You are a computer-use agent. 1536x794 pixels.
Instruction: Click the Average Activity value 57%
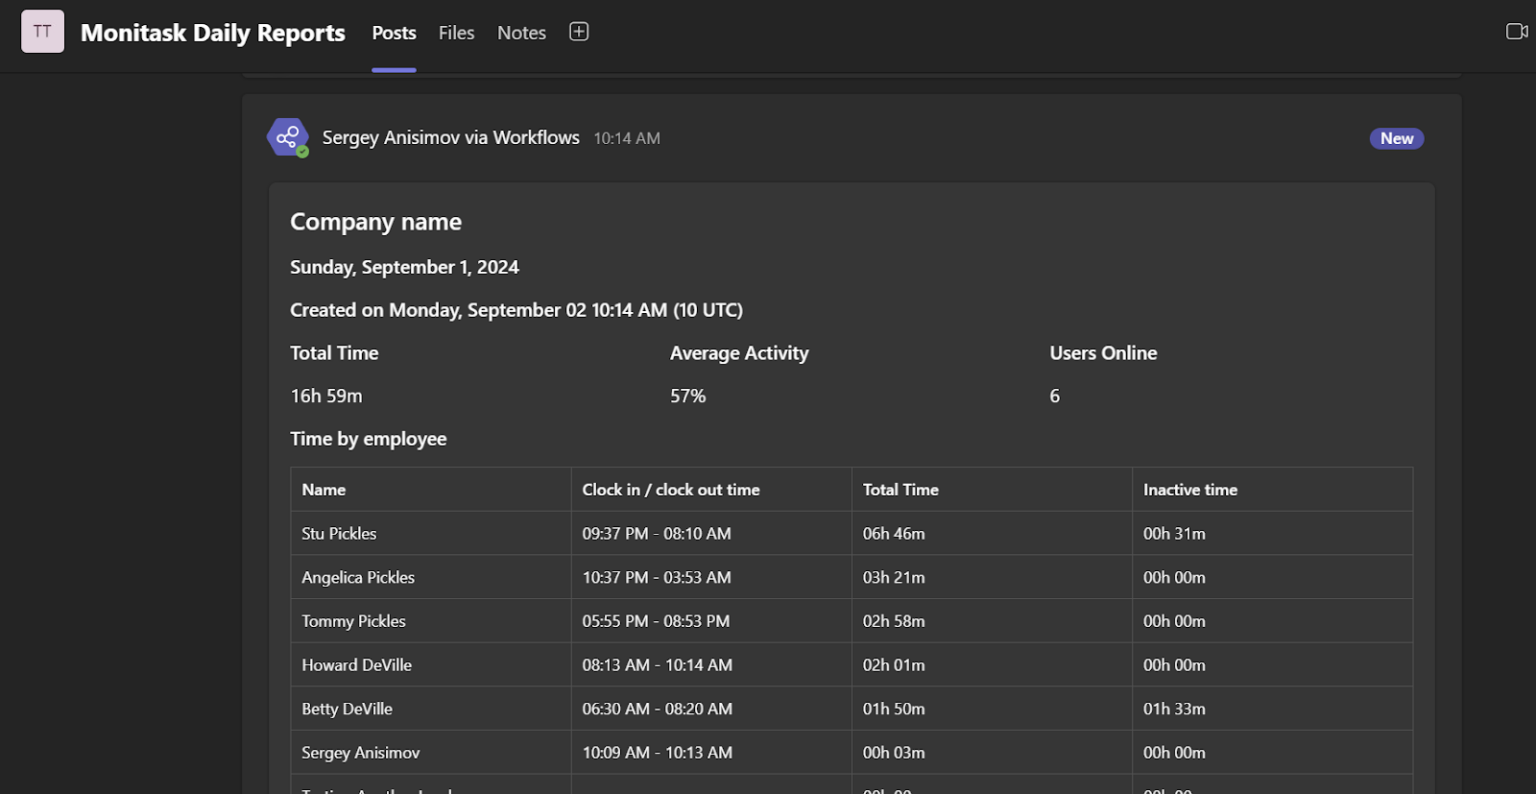688,395
